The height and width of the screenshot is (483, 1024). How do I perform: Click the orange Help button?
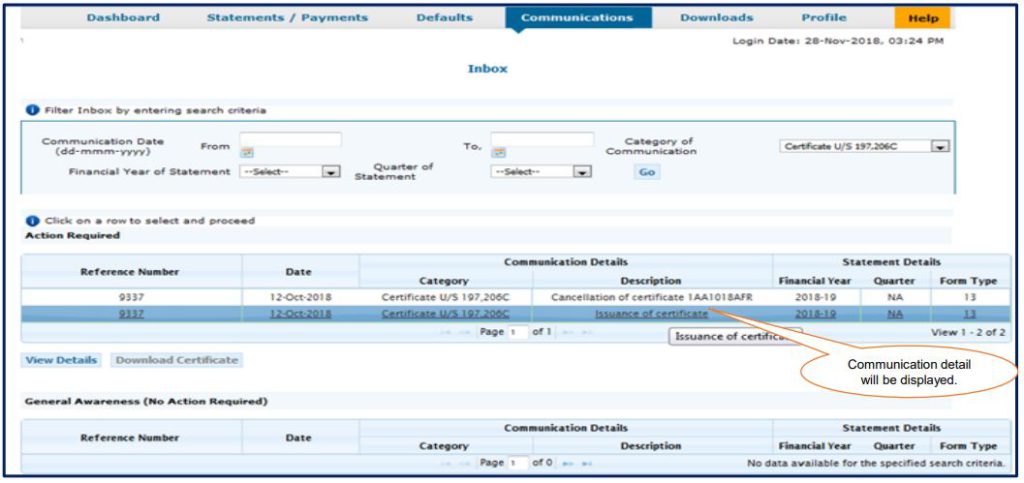(x=923, y=18)
